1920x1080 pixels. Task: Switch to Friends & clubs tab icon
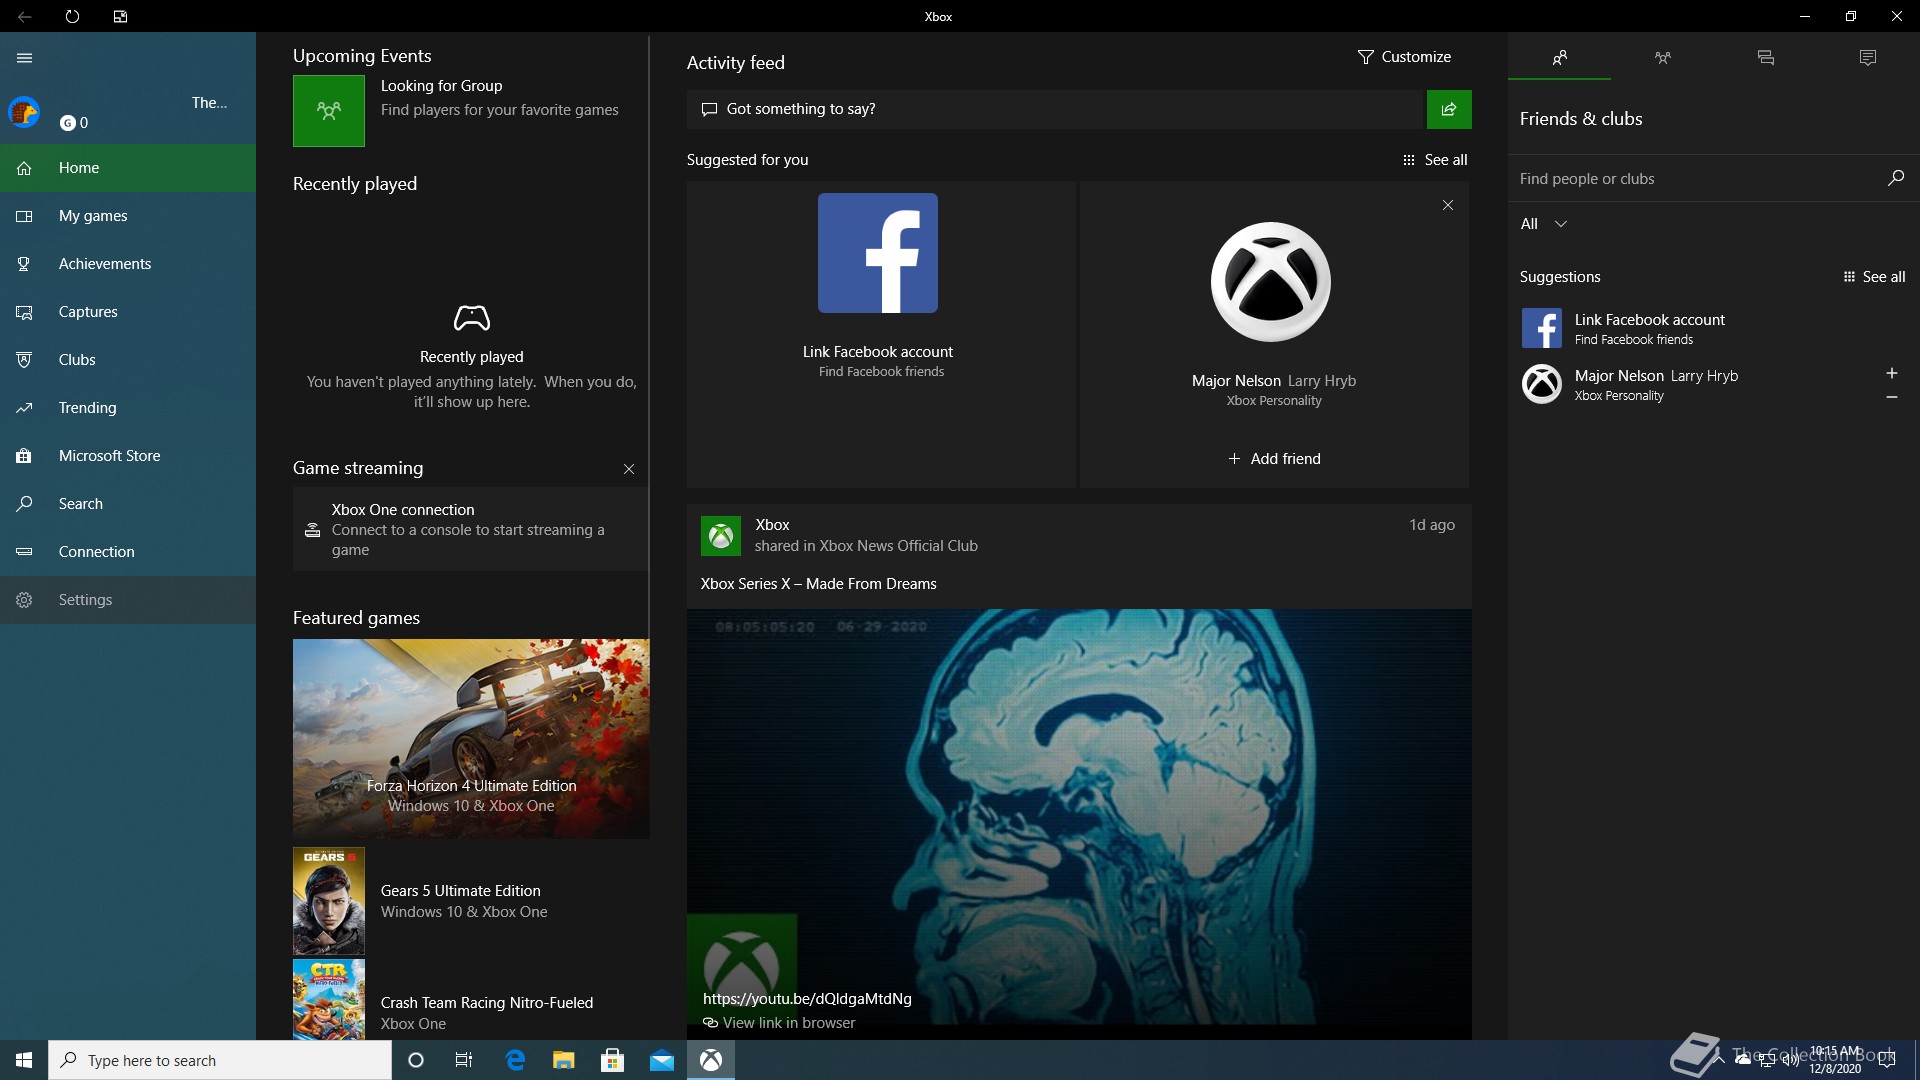click(1559, 58)
